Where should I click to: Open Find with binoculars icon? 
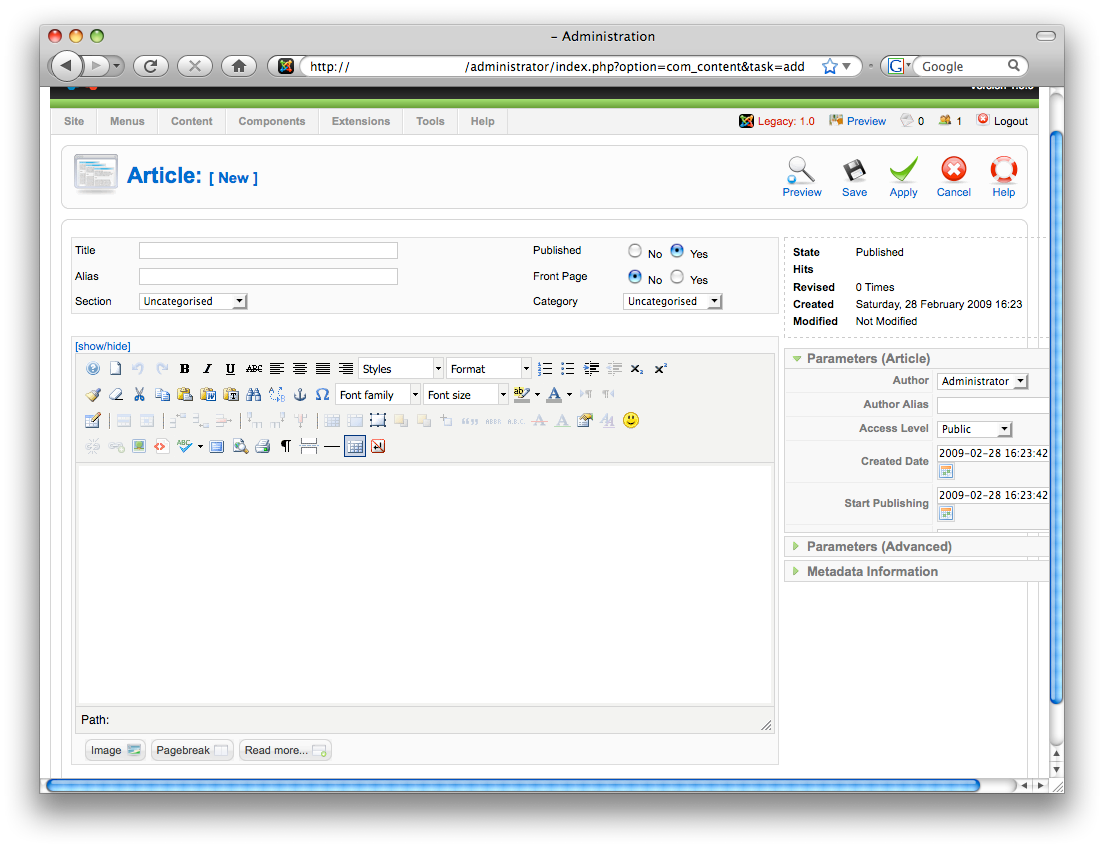(253, 394)
